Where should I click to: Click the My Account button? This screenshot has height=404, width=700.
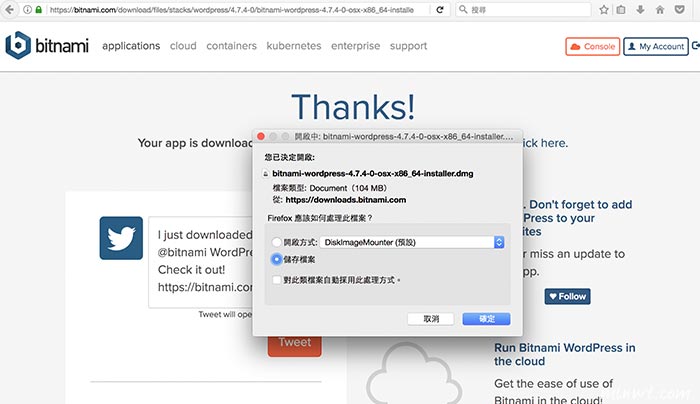pyautogui.click(x=656, y=46)
